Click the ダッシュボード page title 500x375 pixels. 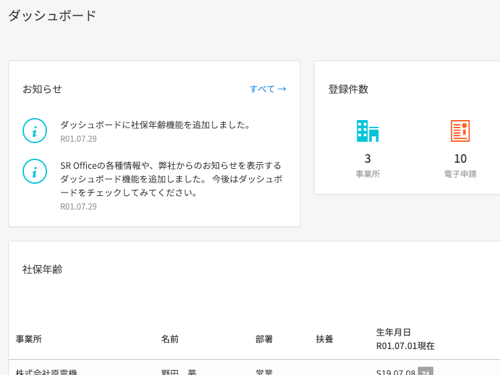(52, 15)
